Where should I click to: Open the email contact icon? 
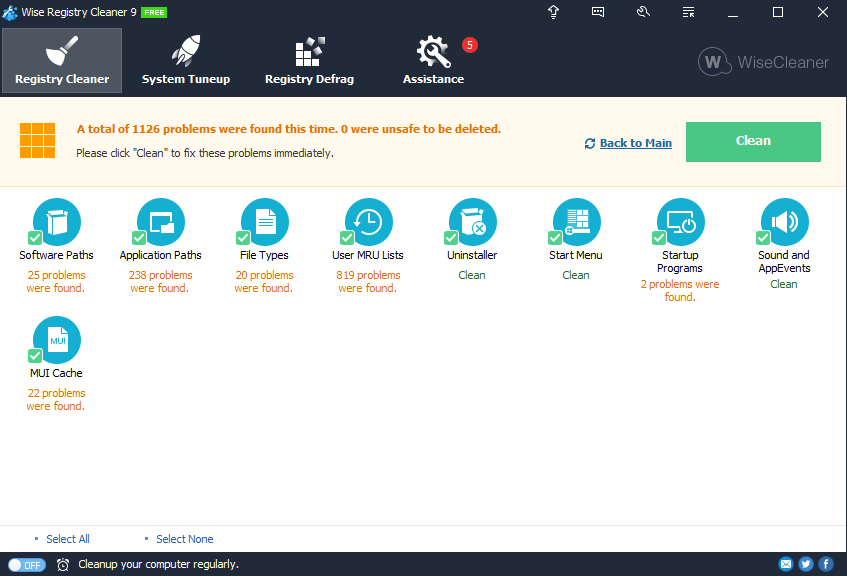[786, 564]
